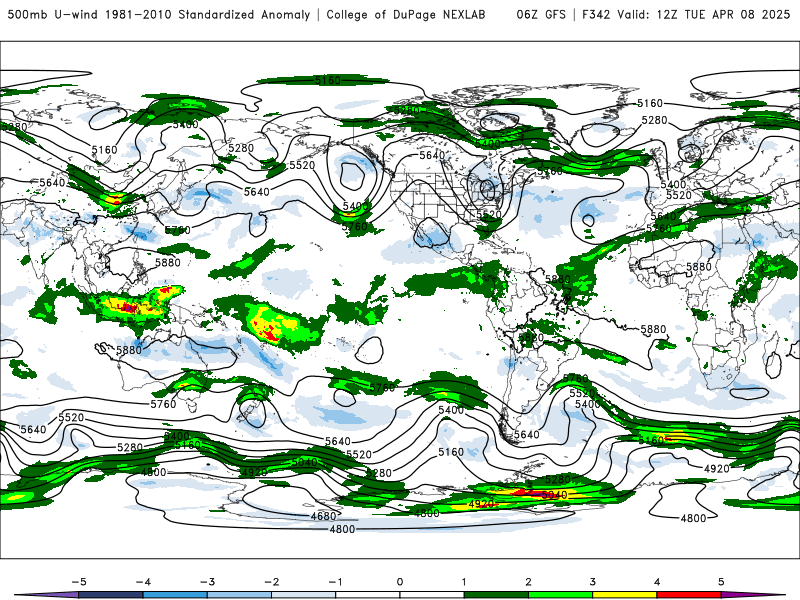
Task: Click the '-5' colorbar tick label
Action: click(79, 582)
